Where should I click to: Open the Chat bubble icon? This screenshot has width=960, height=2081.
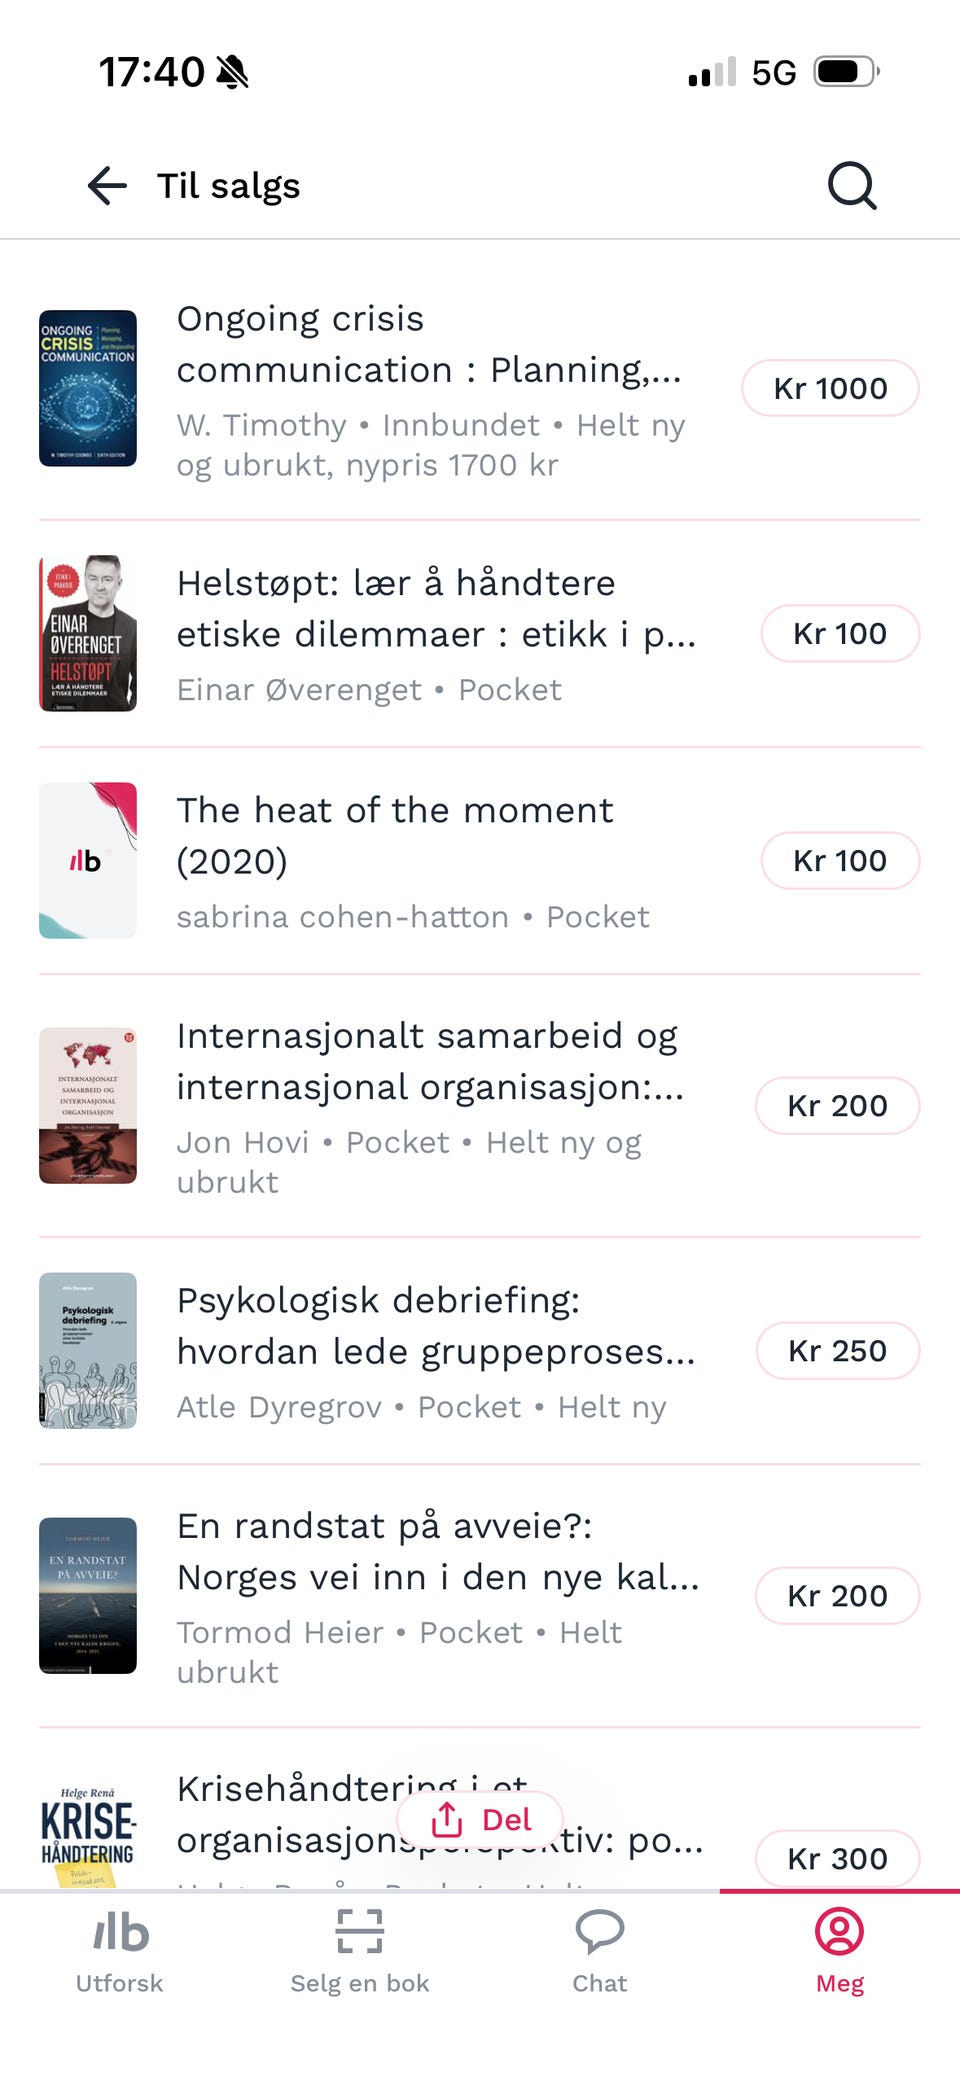pos(600,1932)
